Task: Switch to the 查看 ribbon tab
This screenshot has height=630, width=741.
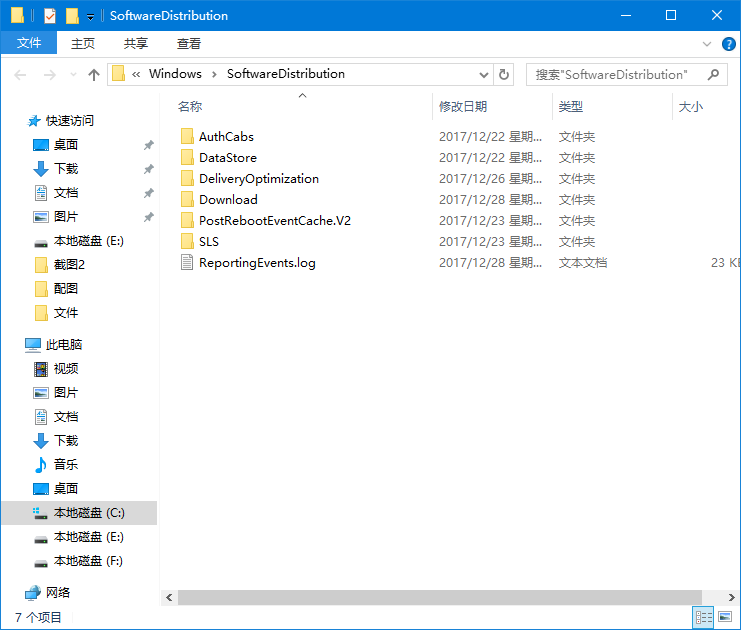Action: coord(189,43)
